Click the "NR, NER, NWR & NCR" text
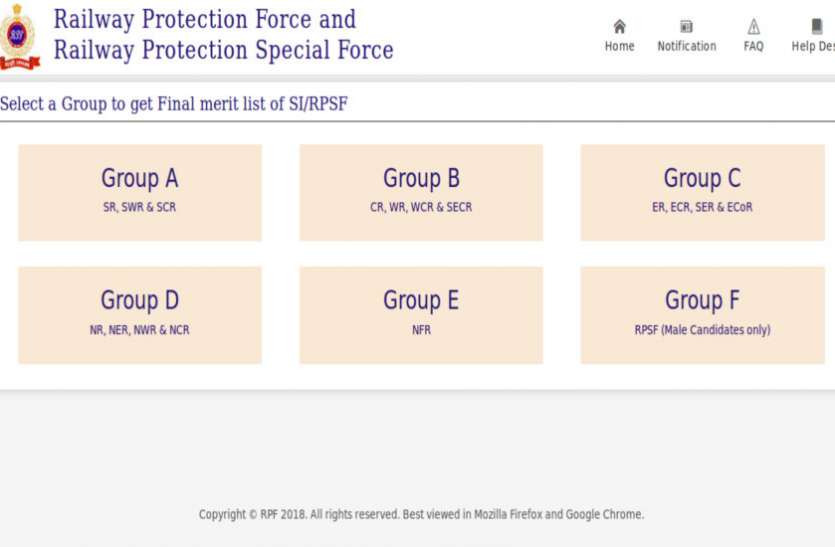Image resolution: width=835 pixels, height=547 pixels. coord(140,330)
